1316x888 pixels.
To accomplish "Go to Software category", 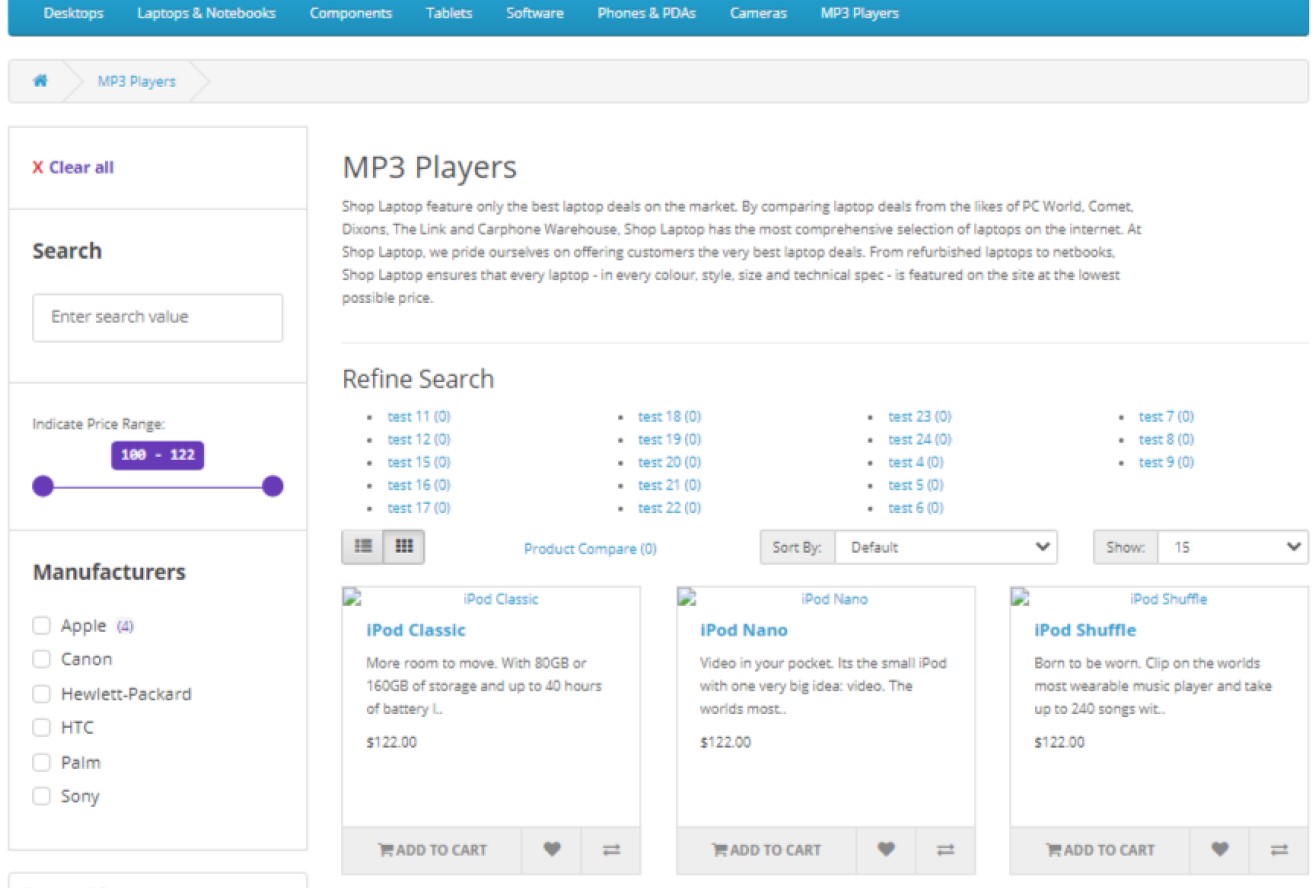I will (x=535, y=14).
